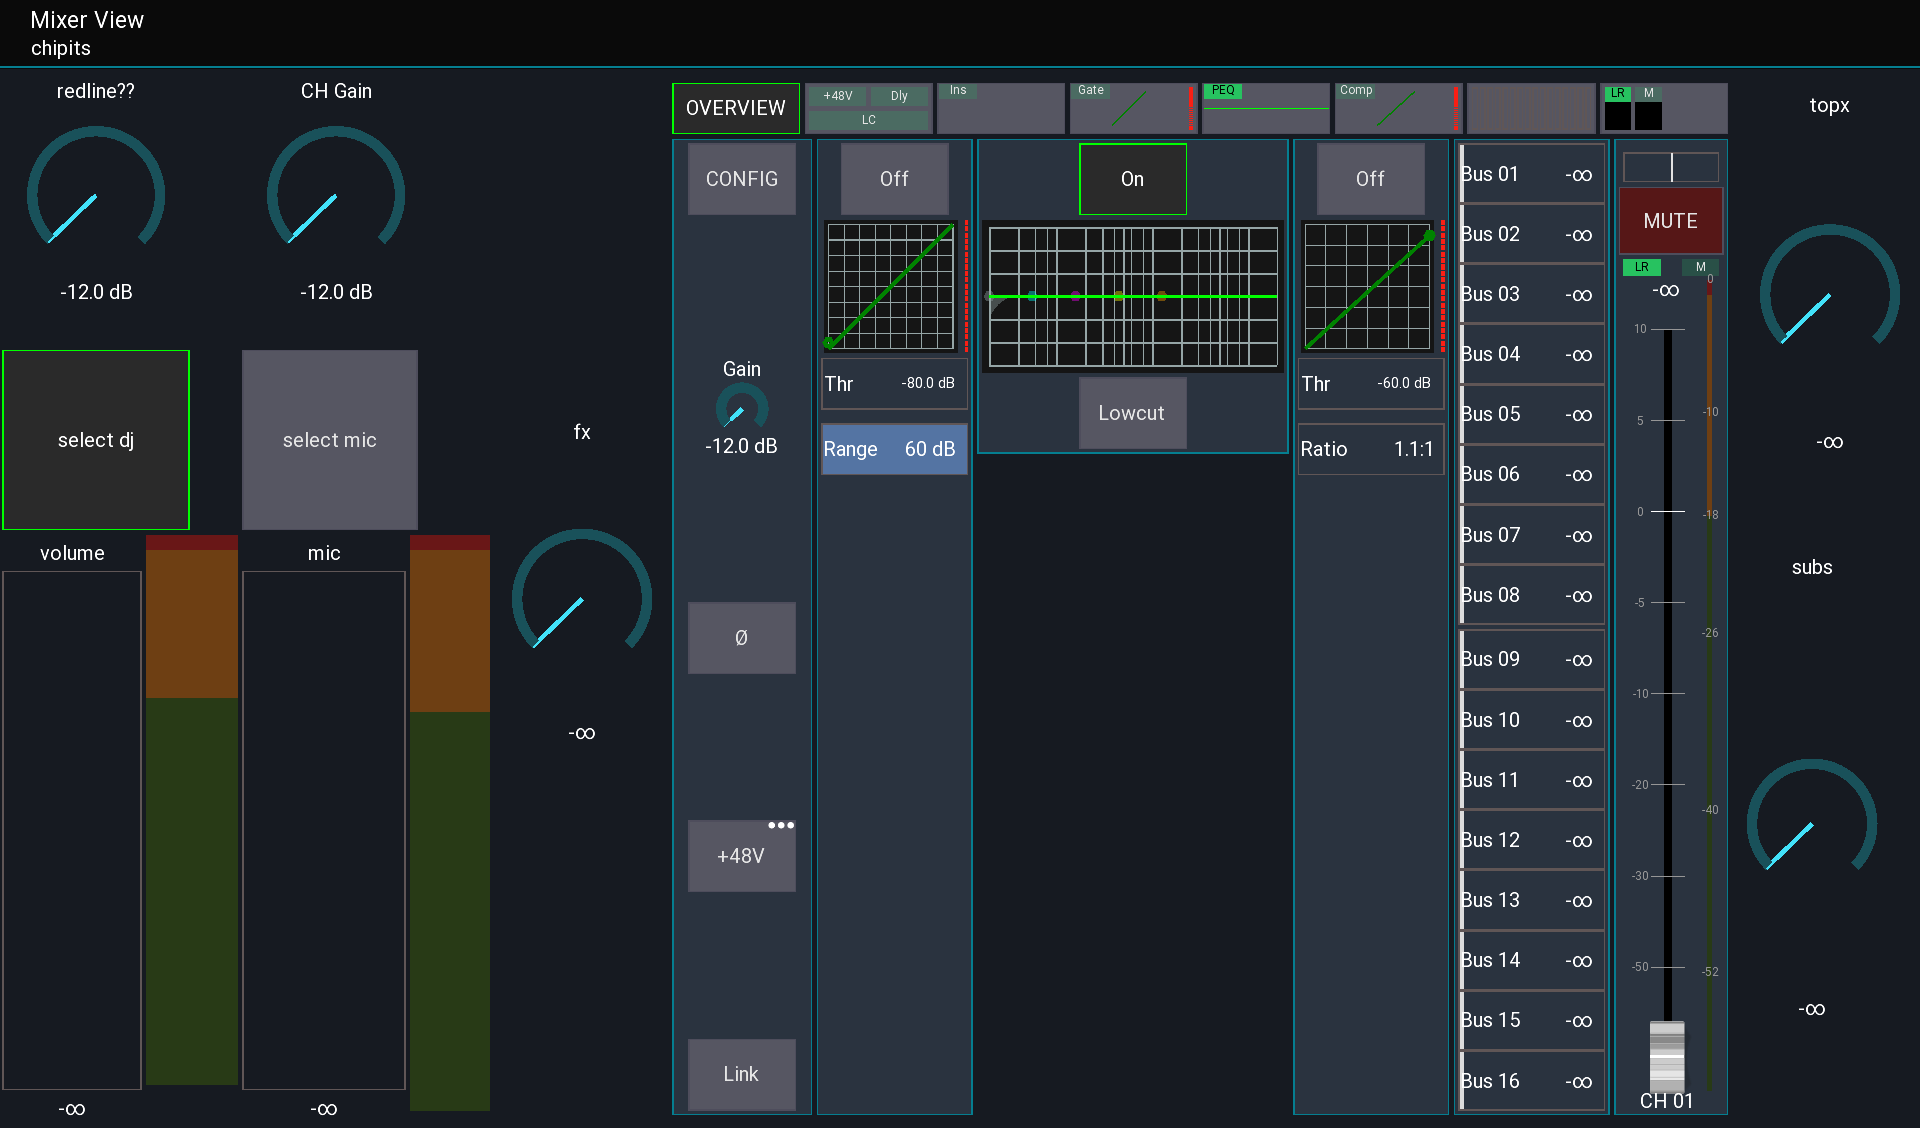Open the gate Range 60 dB selector
Viewport: 1920px width, 1128px height.
click(x=893, y=449)
